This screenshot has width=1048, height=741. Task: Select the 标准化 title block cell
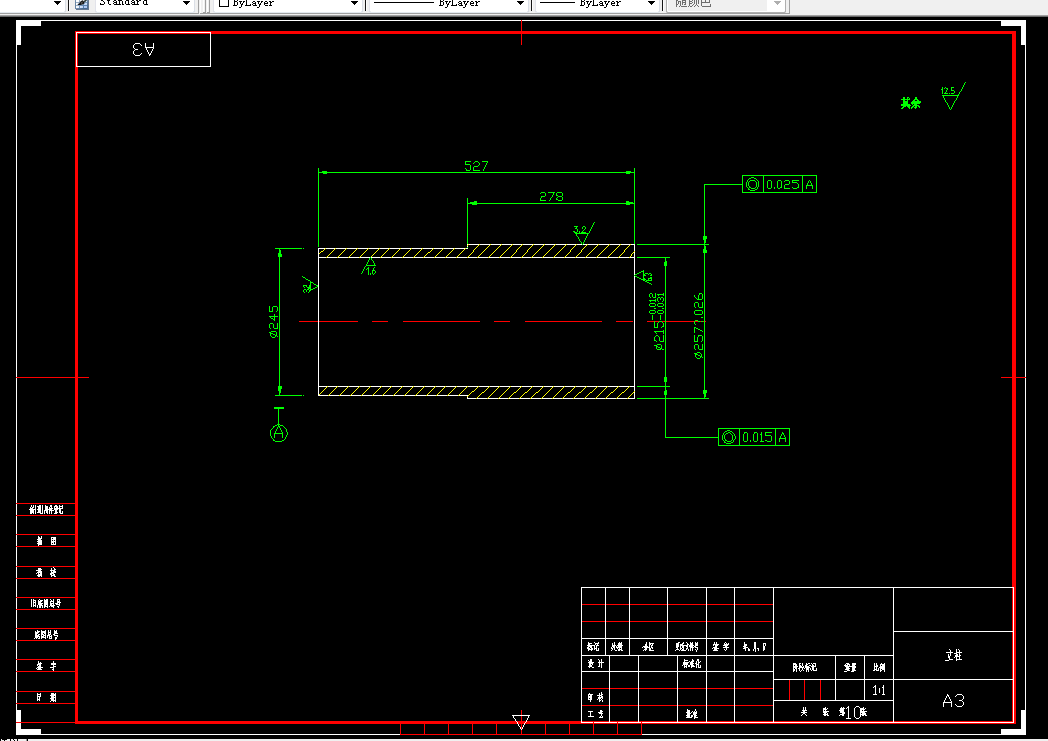(692, 663)
